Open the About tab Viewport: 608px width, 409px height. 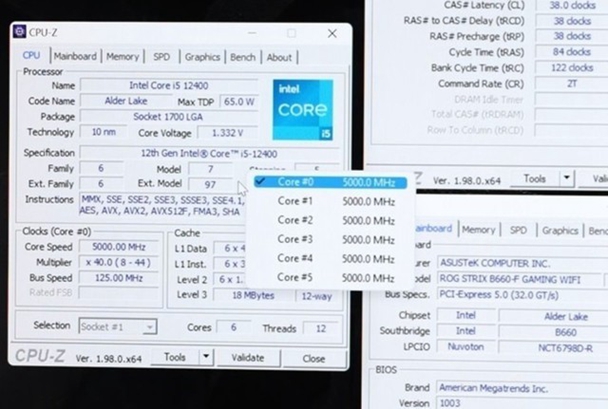tap(279, 58)
